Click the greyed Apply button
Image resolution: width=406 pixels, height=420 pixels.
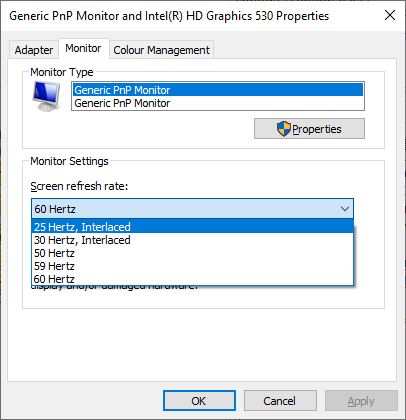point(361,401)
